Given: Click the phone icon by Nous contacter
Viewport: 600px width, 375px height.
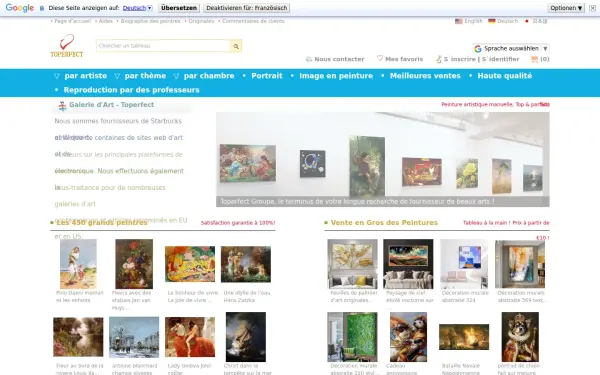Looking at the screenshot, I should click(309, 59).
